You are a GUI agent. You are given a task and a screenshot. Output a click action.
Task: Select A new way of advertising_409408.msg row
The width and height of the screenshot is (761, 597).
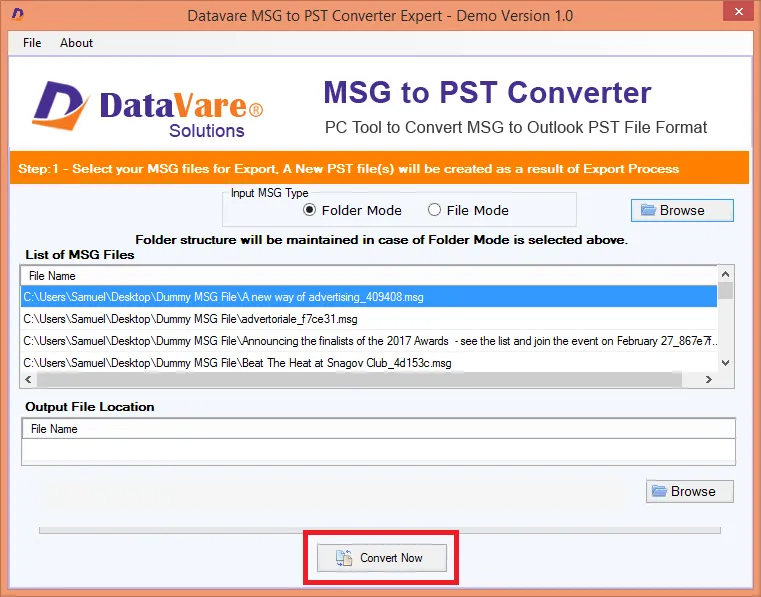(369, 297)
